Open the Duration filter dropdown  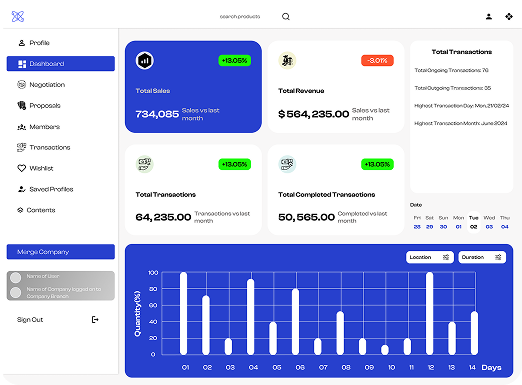(x=482, y=257)
